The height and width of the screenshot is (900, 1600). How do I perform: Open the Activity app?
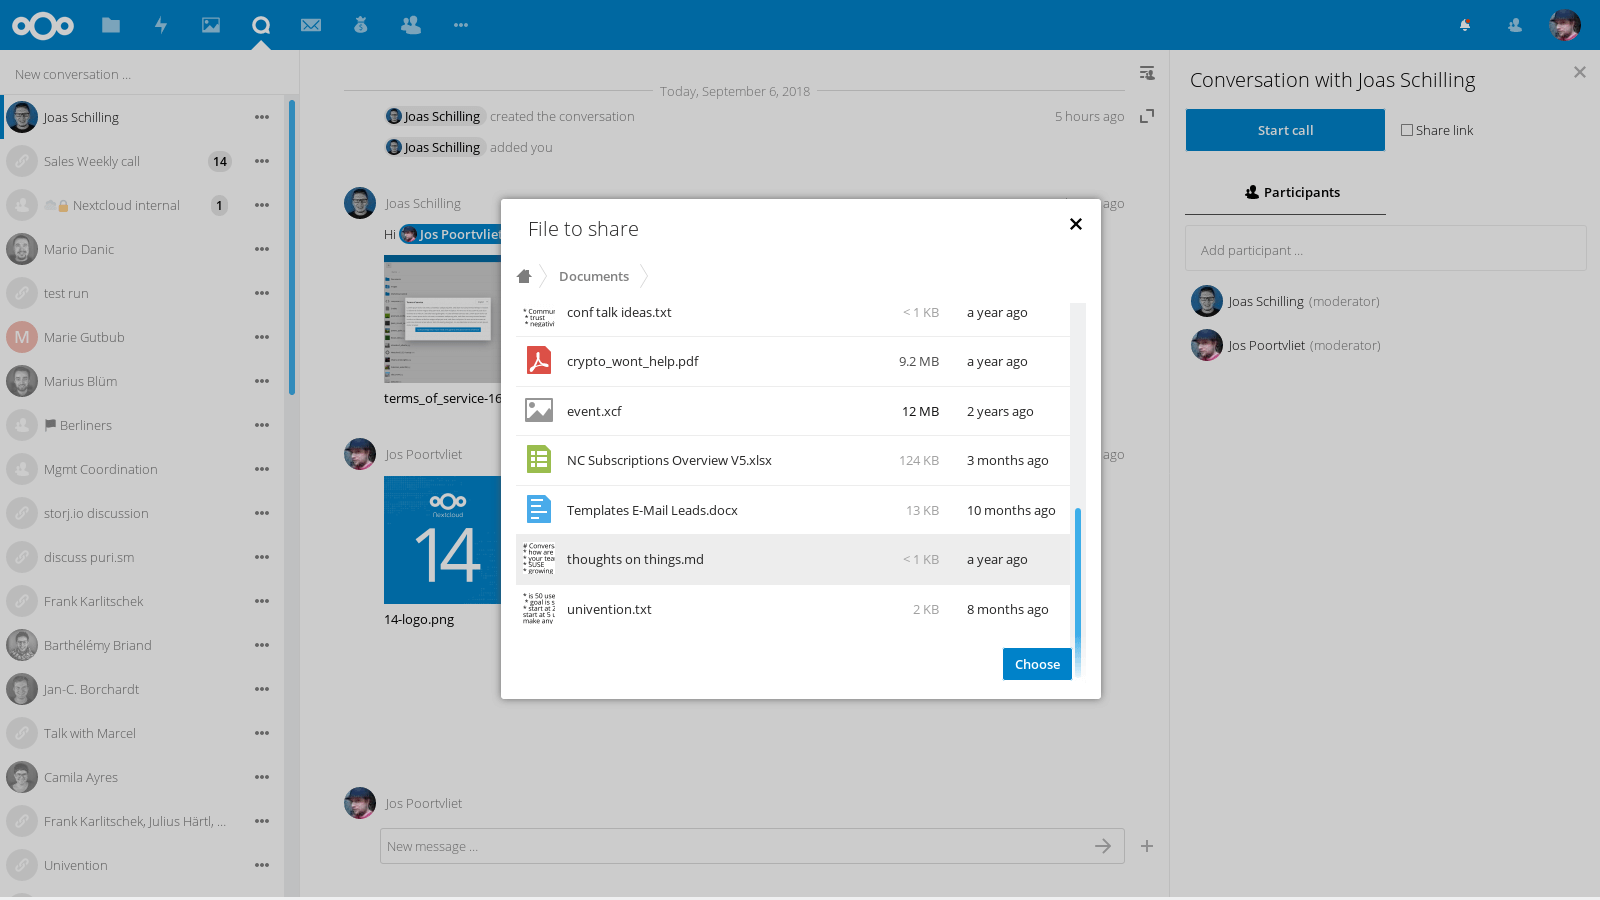[161, 25]
